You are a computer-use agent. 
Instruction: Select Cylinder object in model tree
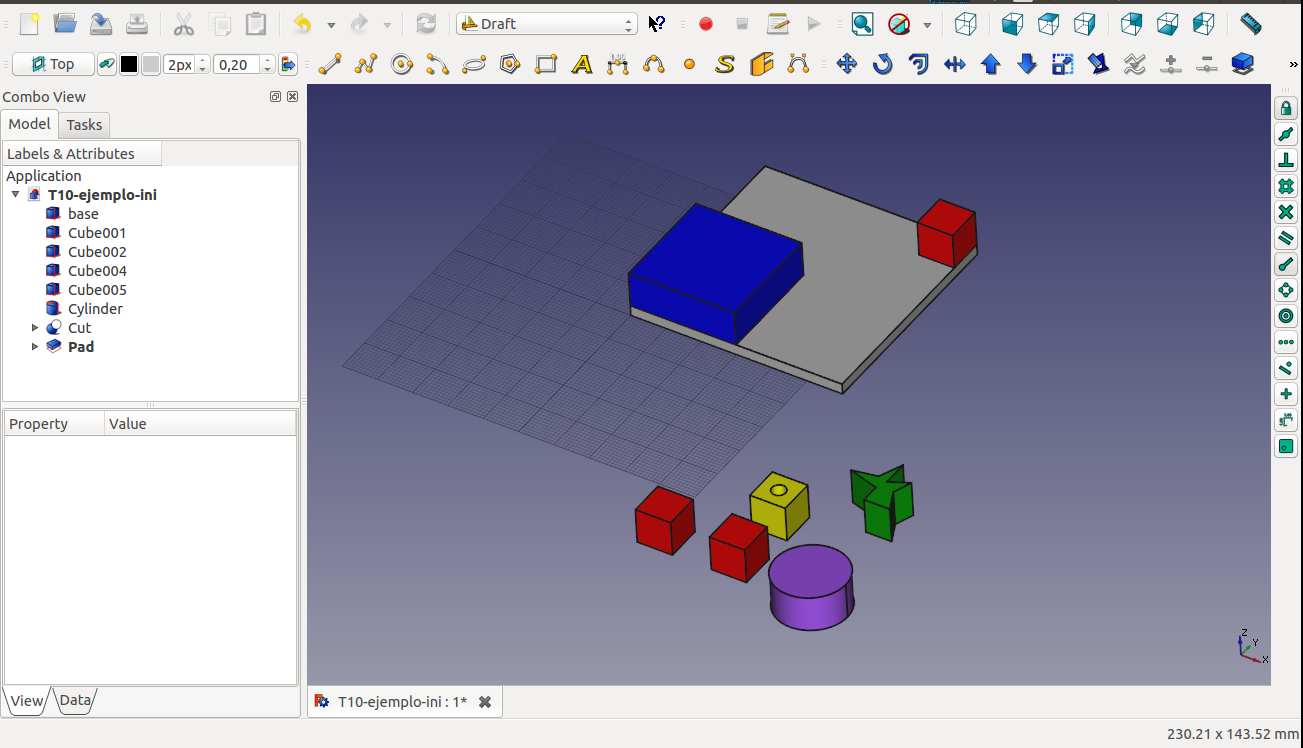[x=95, y=309]
